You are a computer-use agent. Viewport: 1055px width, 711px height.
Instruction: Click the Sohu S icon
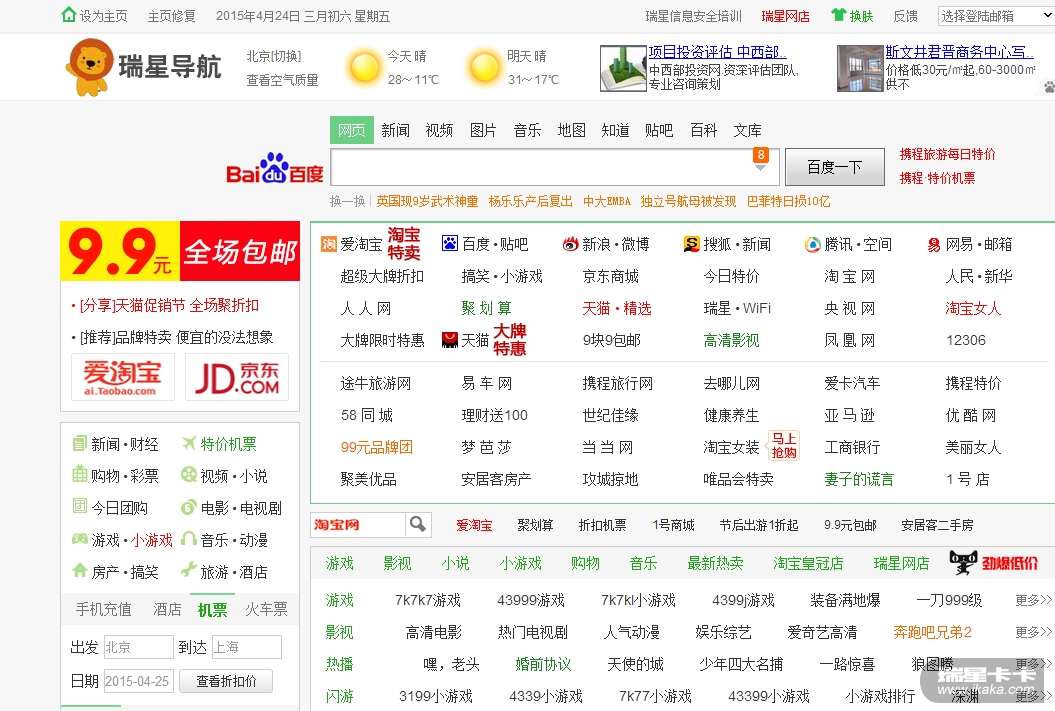coord(691,244)
